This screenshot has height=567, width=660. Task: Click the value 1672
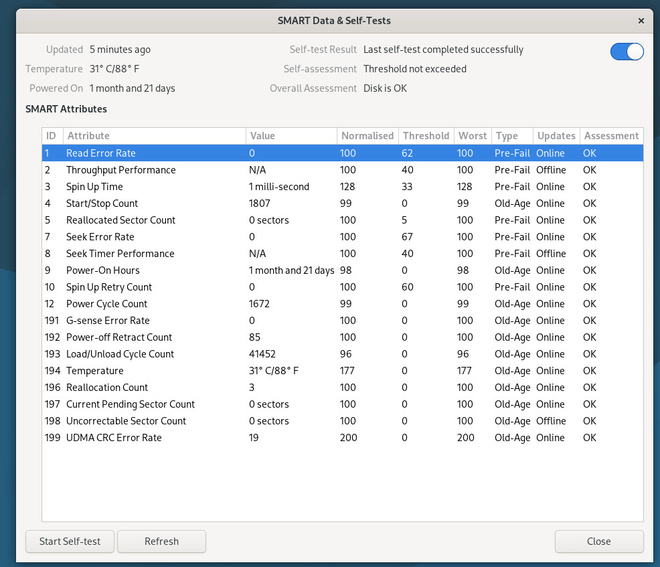coord(259,304)
